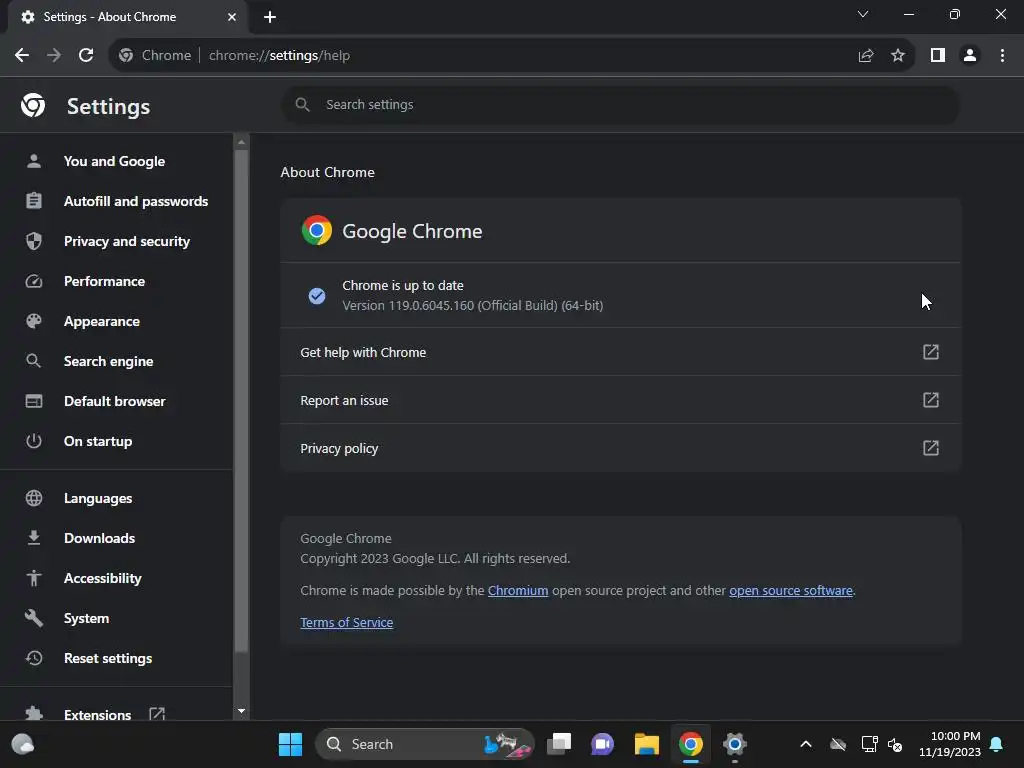Click the cloud sync icon in system tray
Screen dimensions: 1024x768
point(838,744)
